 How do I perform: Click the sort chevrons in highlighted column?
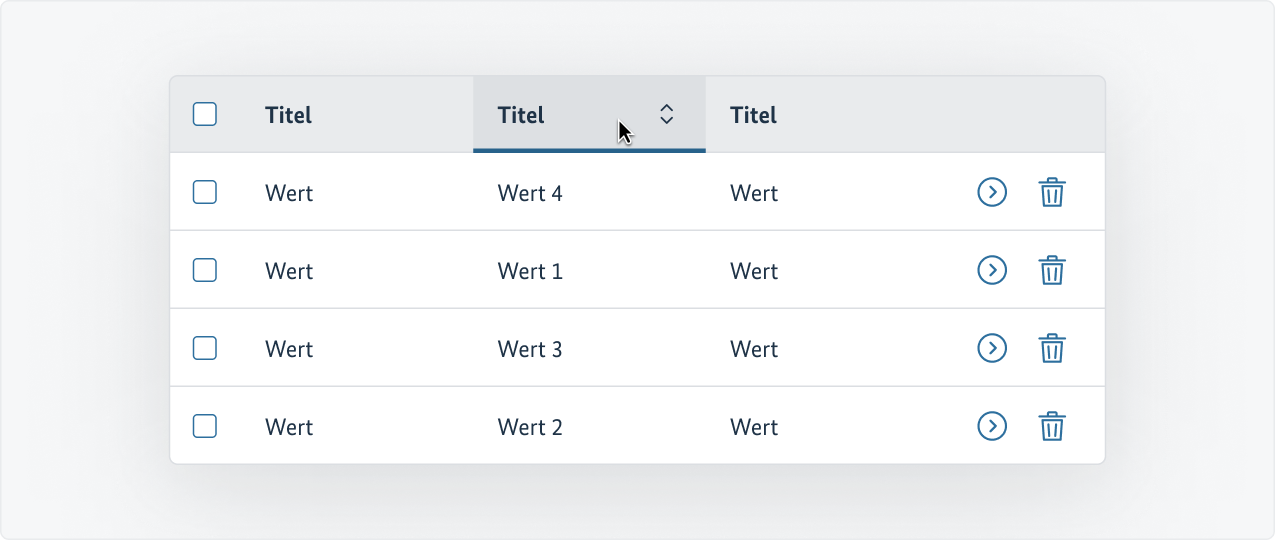(x=667, y=114)
